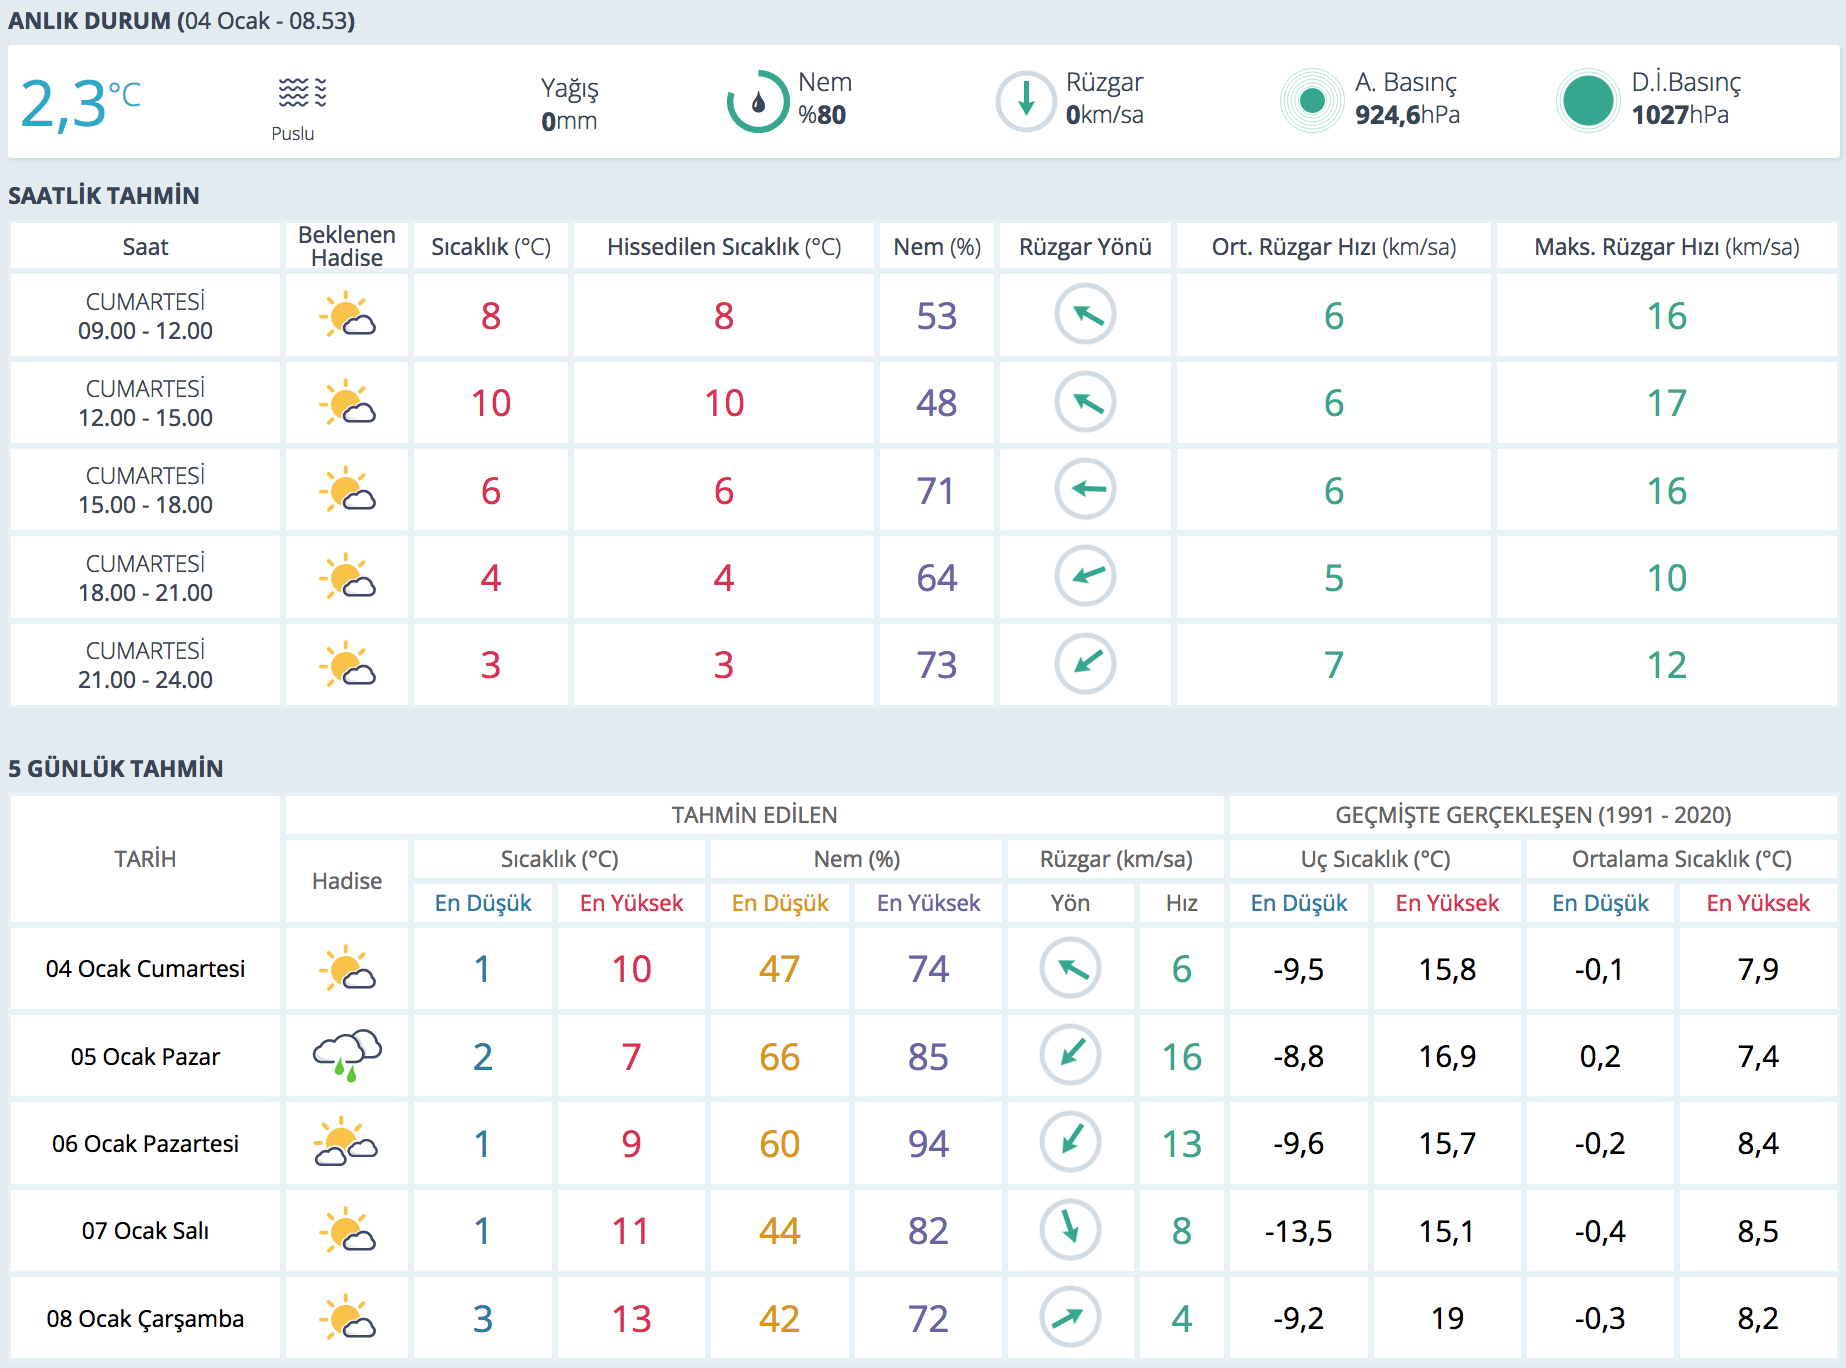Click the current temperature 2,3°C reading
The height and width of the screenshot is (1368, 1846).
tap(80, 103)
